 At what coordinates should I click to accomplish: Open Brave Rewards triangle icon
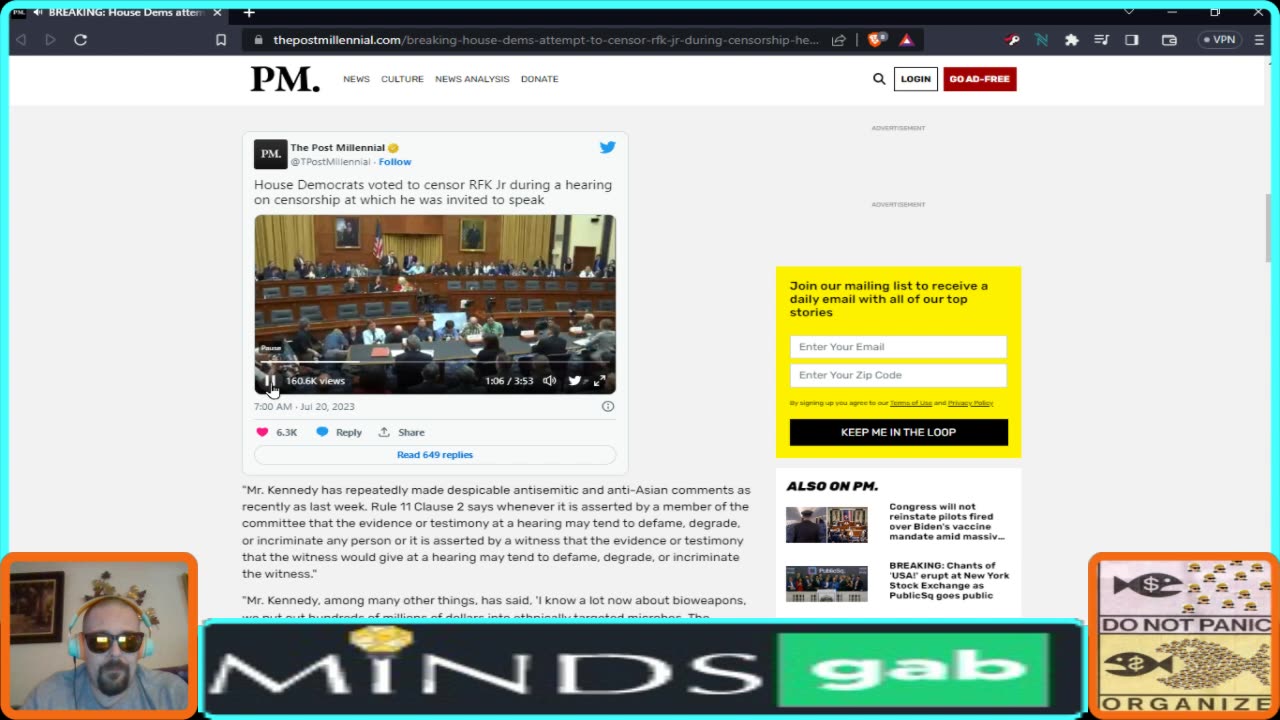click(x=906, y=40)
